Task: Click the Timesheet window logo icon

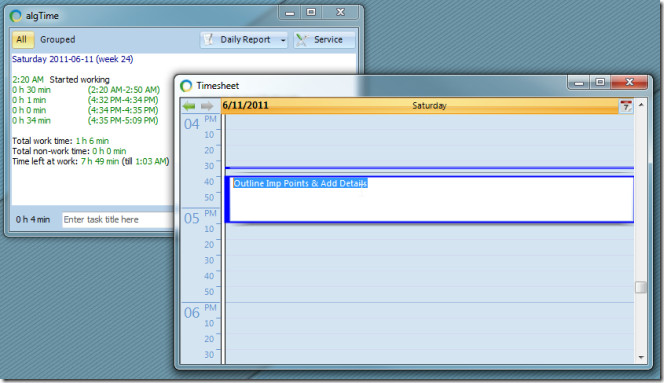Action: click(x=186, y=86)
